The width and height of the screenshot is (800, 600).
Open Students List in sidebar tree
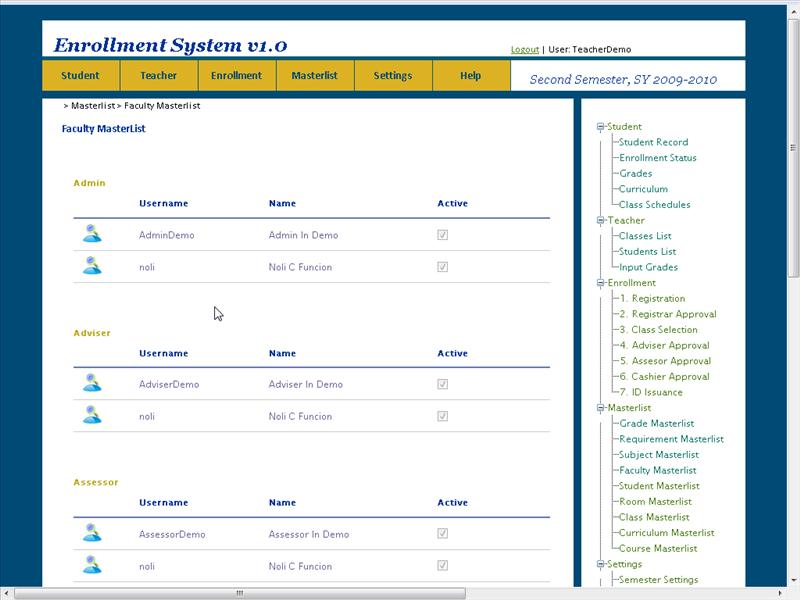pyautogui.click(x=647, y=252)
